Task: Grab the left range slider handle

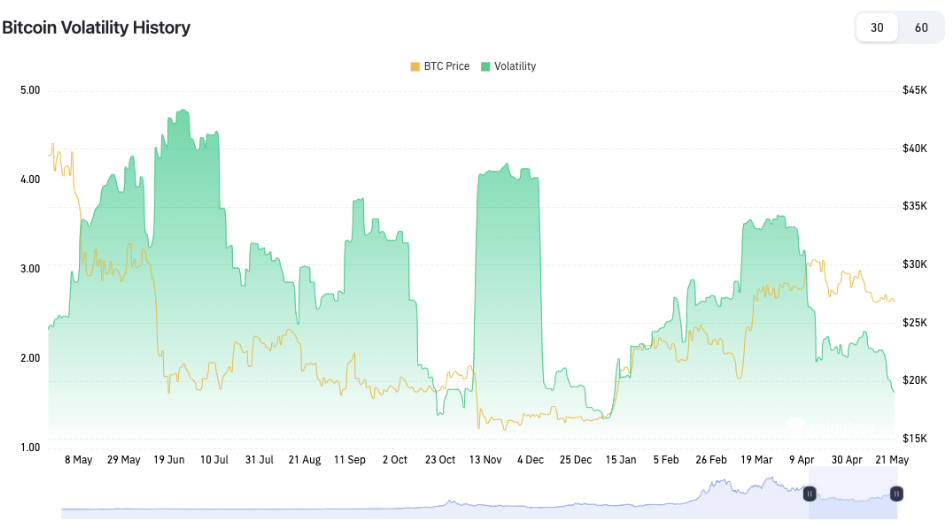Action: [809, 494]
